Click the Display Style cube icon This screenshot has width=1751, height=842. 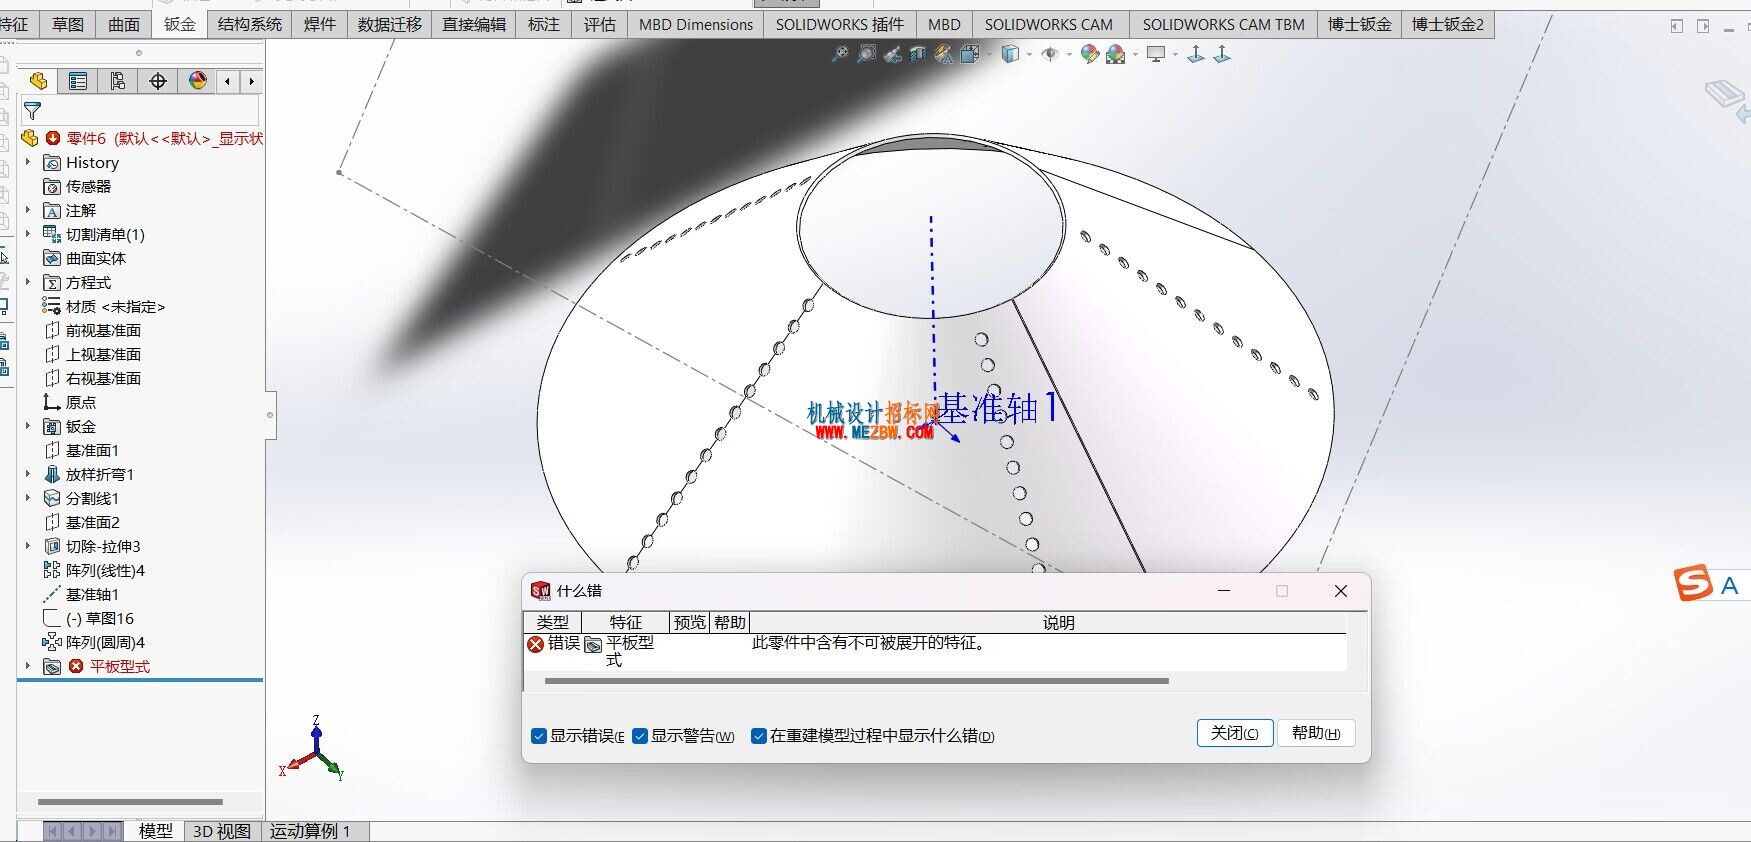(1011, 54)
